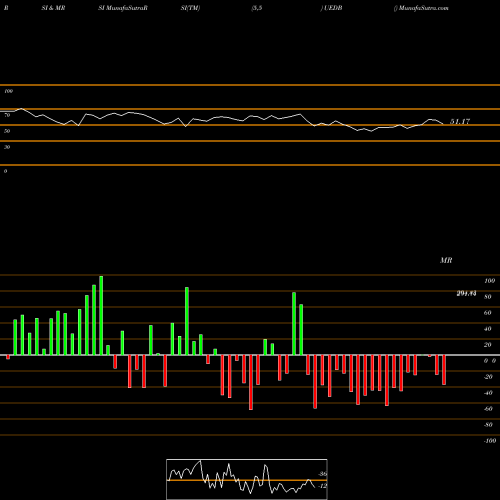Image resolution: width=500 pixels, height=500 pixels.
Task: Click the MR axis -100 label
Action: 490,441
